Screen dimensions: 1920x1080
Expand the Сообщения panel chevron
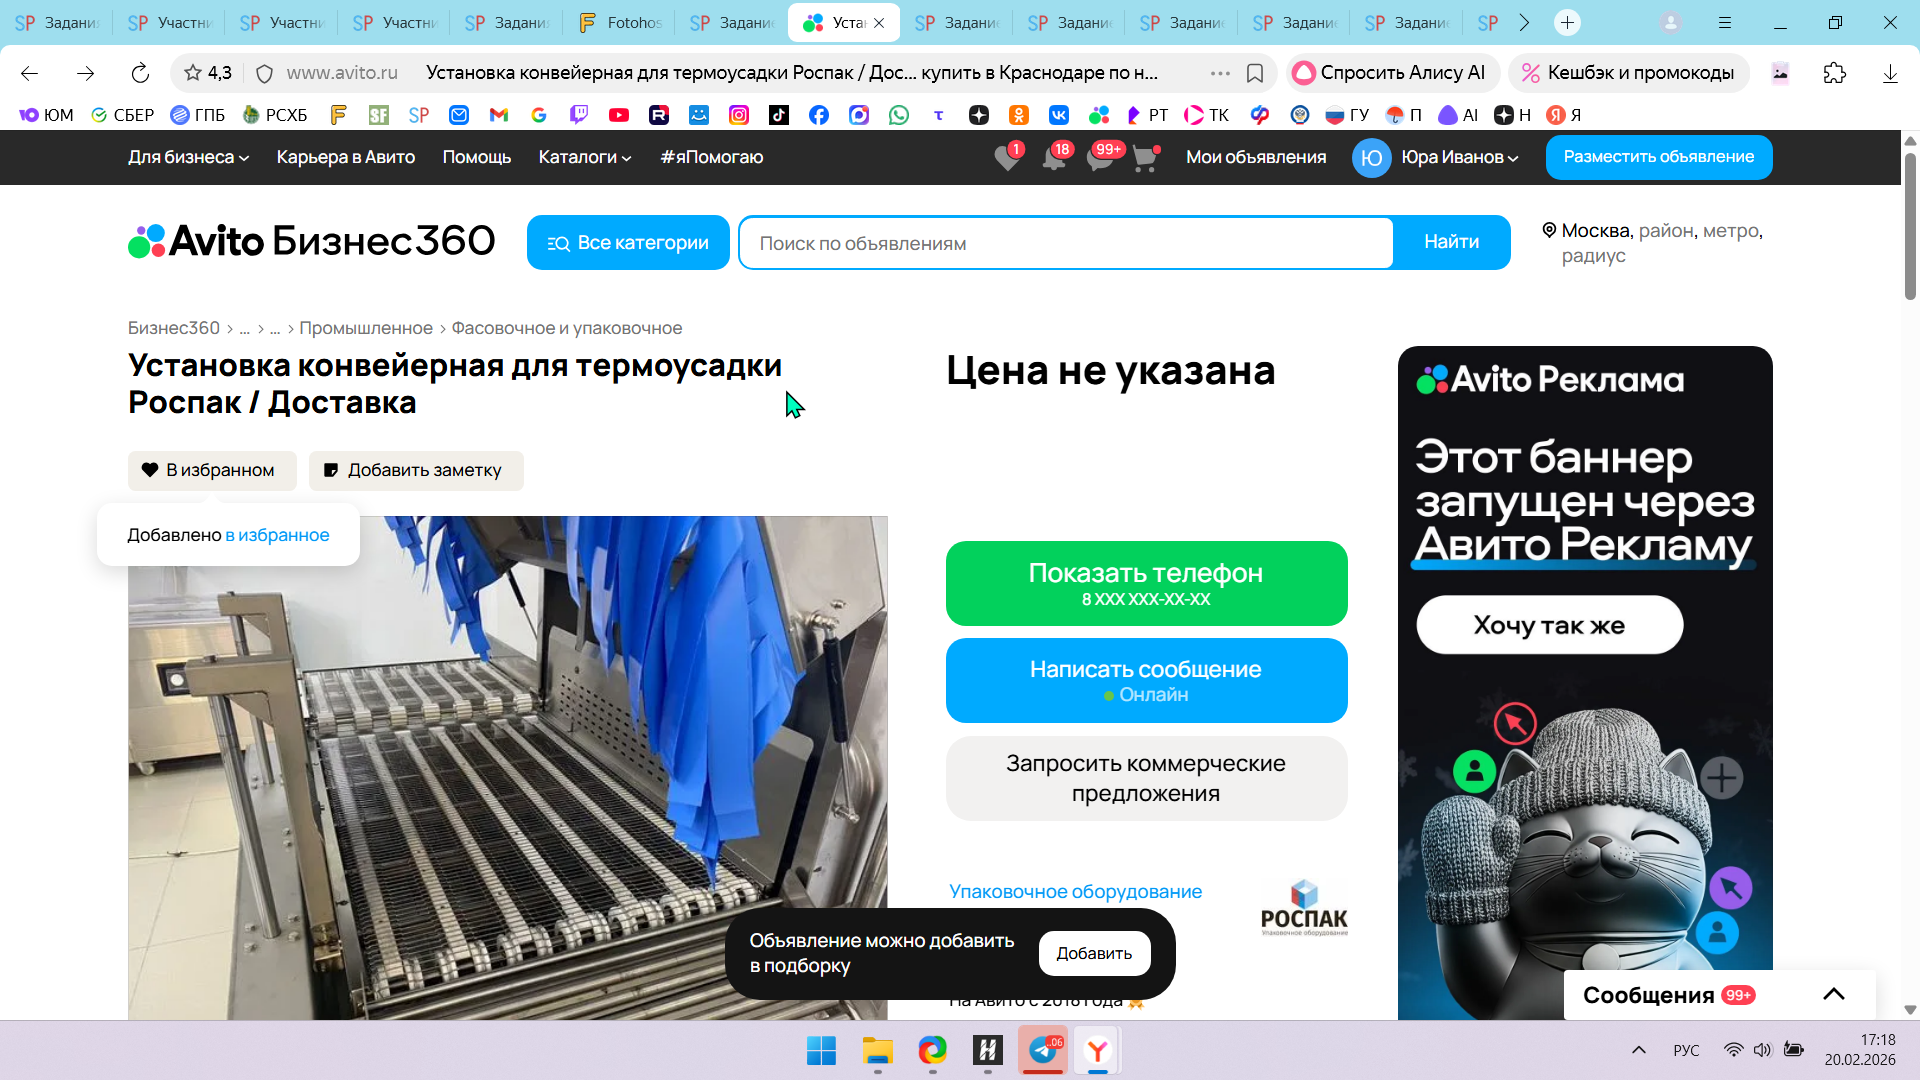click(x=1833, y=994)
